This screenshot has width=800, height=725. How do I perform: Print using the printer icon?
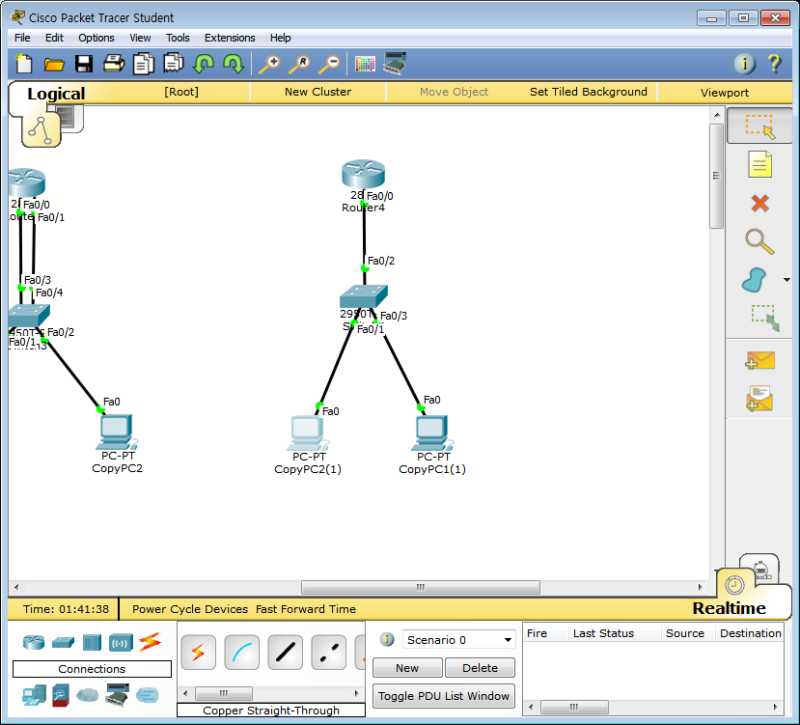[x=114, y=63]
